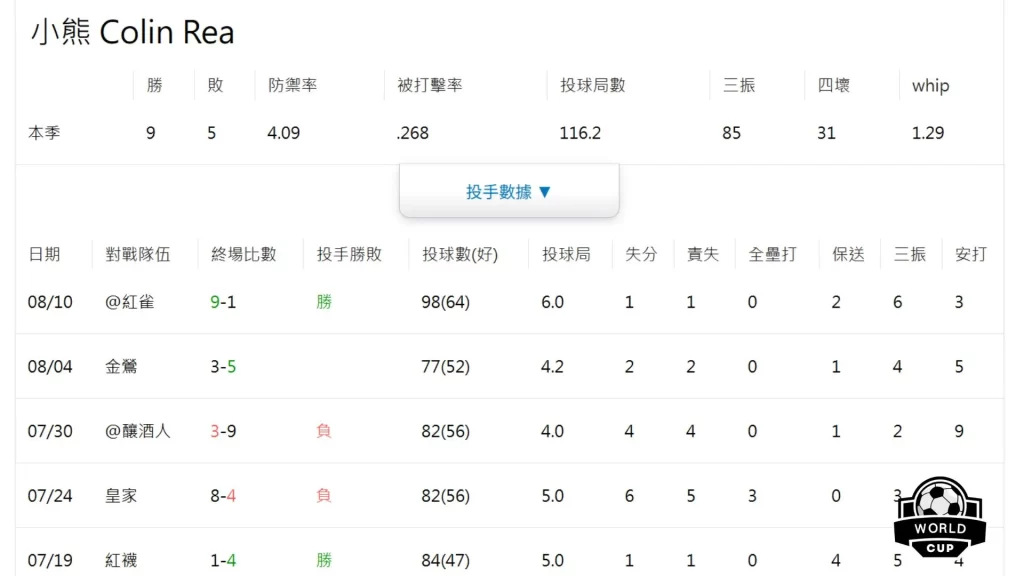Select the player name 小熊 Colin Rea
This screenshot has width=1024, height=576.
132,32
